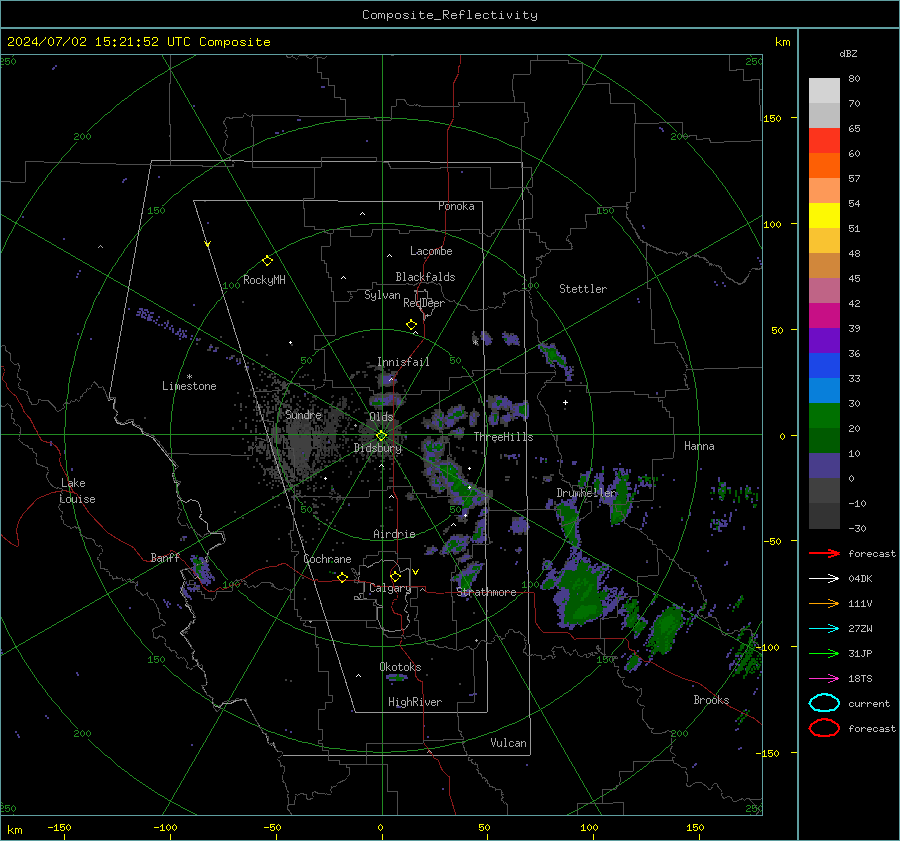Click the cyan current ellipse icon
900x841 pixels.
pyautogui.click(x=824, y=703)
